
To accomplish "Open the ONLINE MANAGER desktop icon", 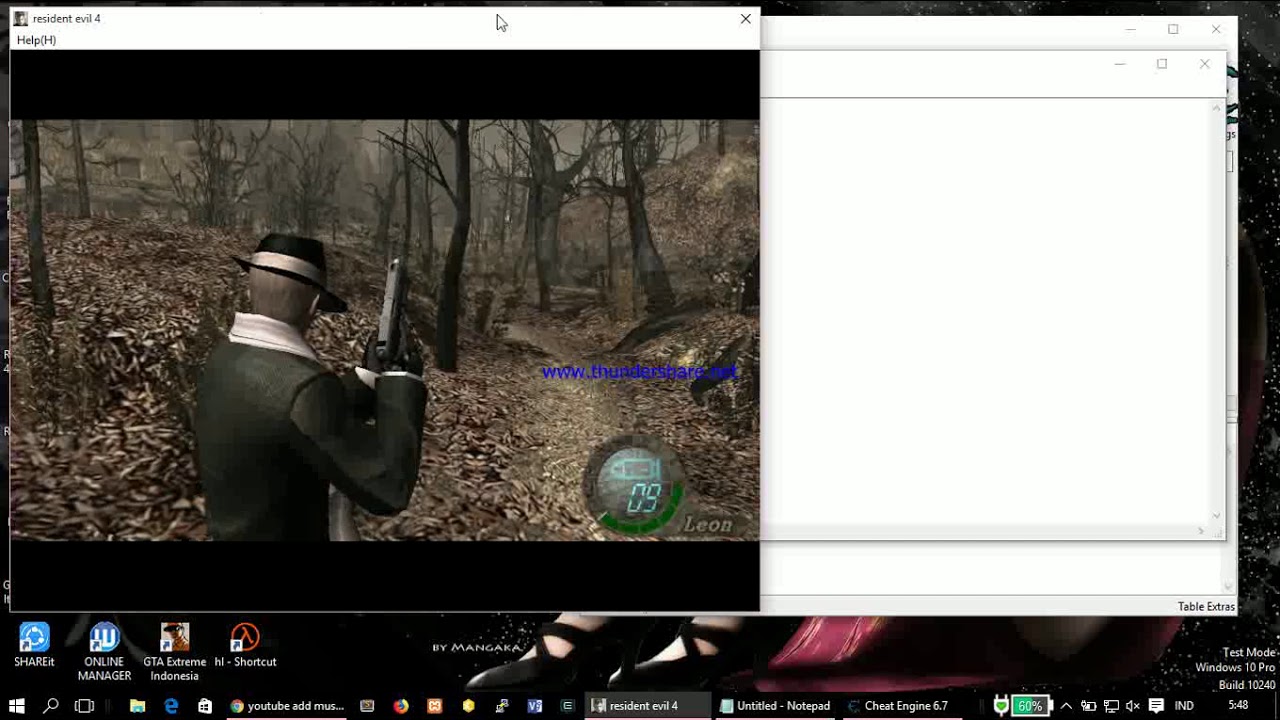I will [104, 652].
